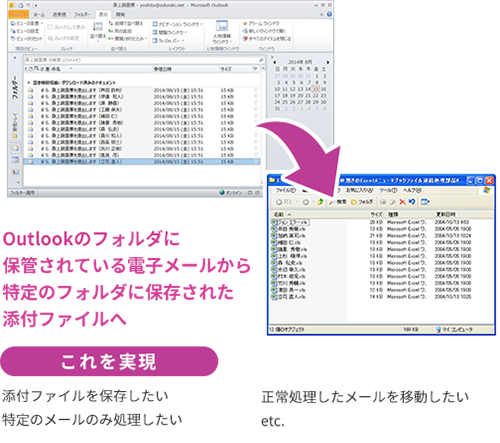Open the views dropdown in Explorer toolbar
Viewport: 500px width, 443px height.
click(425, 202)
